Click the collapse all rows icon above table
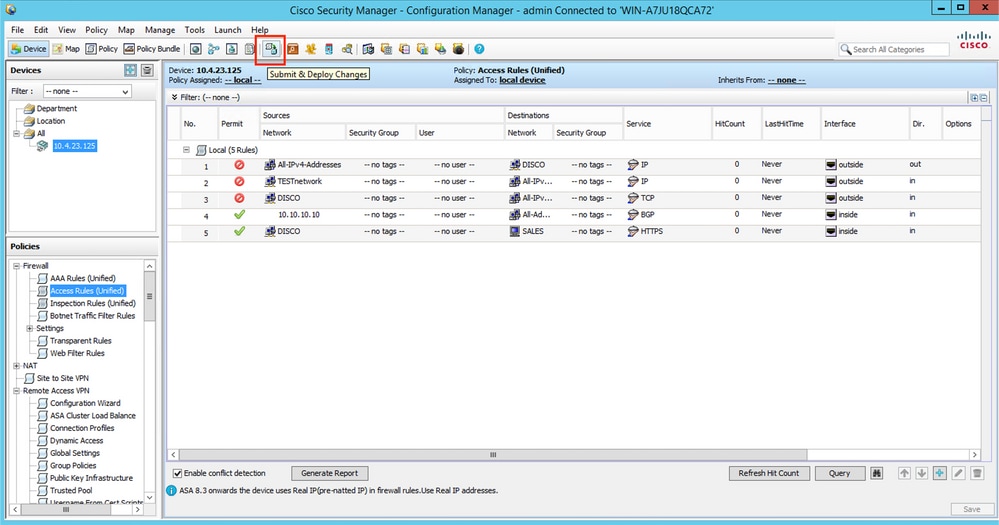 click(x=983, y=97)
